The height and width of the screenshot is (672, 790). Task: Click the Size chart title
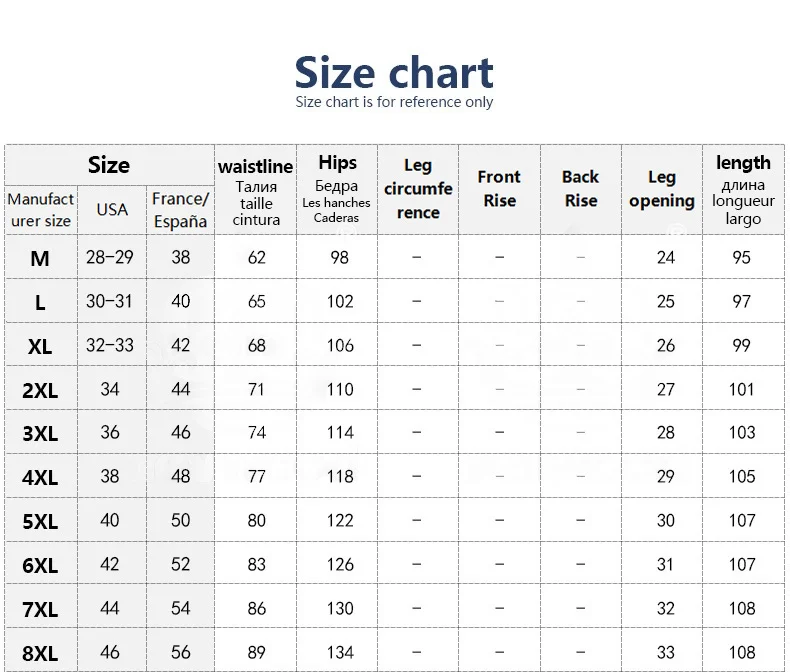click(x=394, y=73)
